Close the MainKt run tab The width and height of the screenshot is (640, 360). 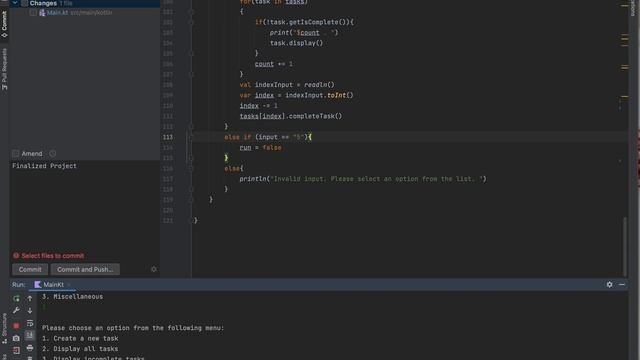pos(69,285)
